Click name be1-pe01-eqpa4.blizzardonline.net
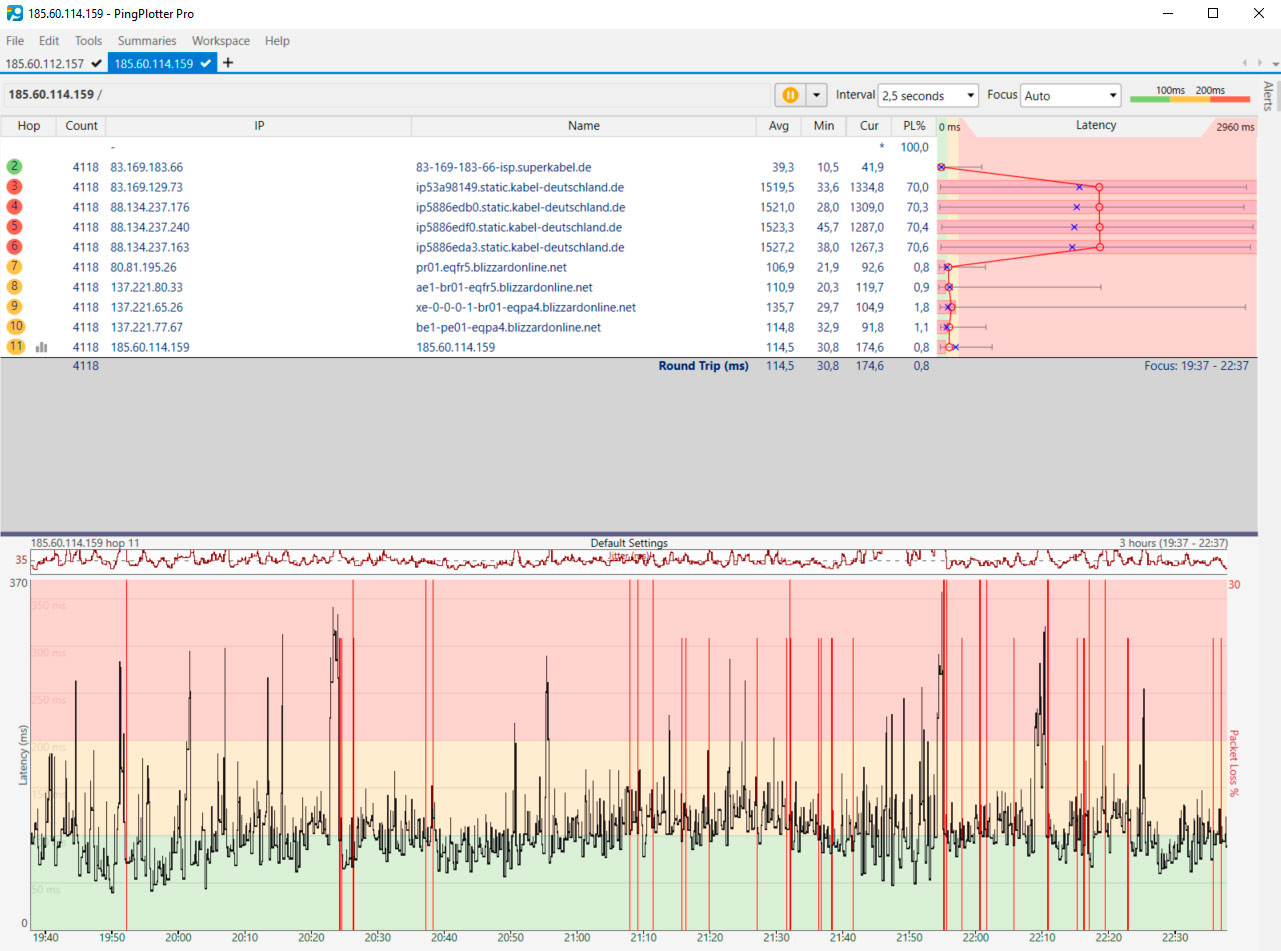 (x=508, y=327)
